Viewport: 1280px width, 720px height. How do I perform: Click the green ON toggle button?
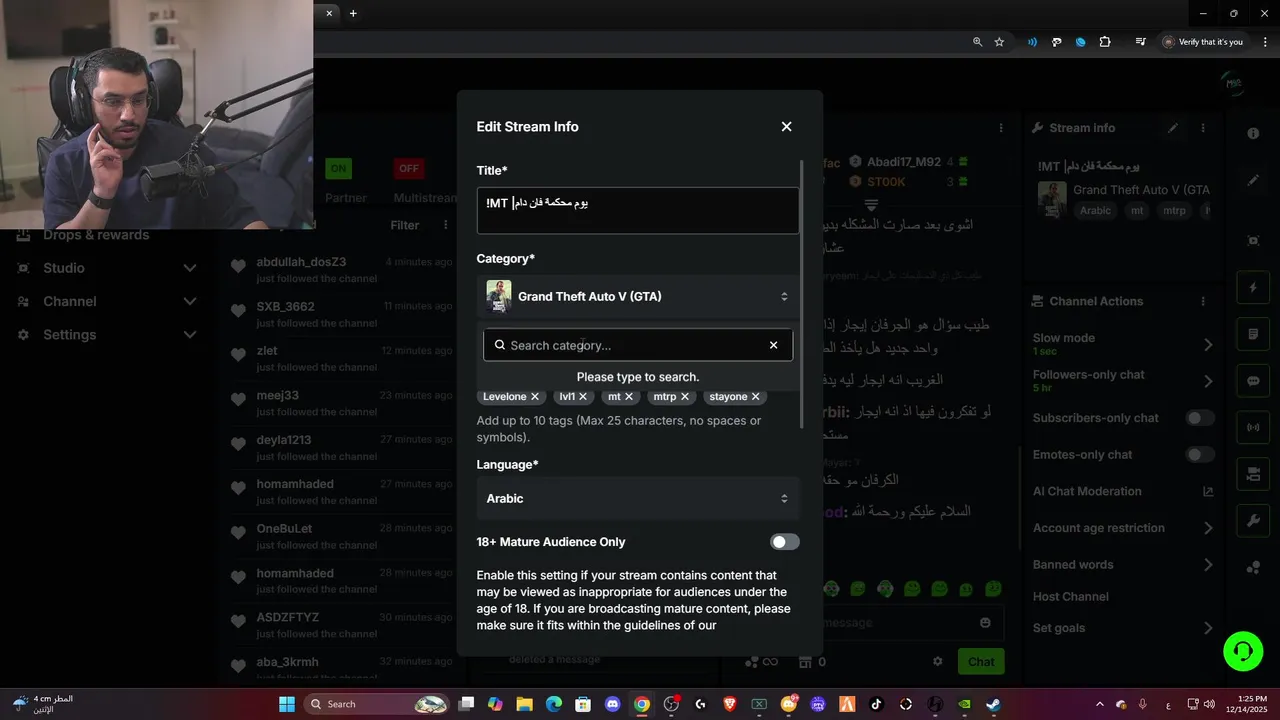point(339,168)
